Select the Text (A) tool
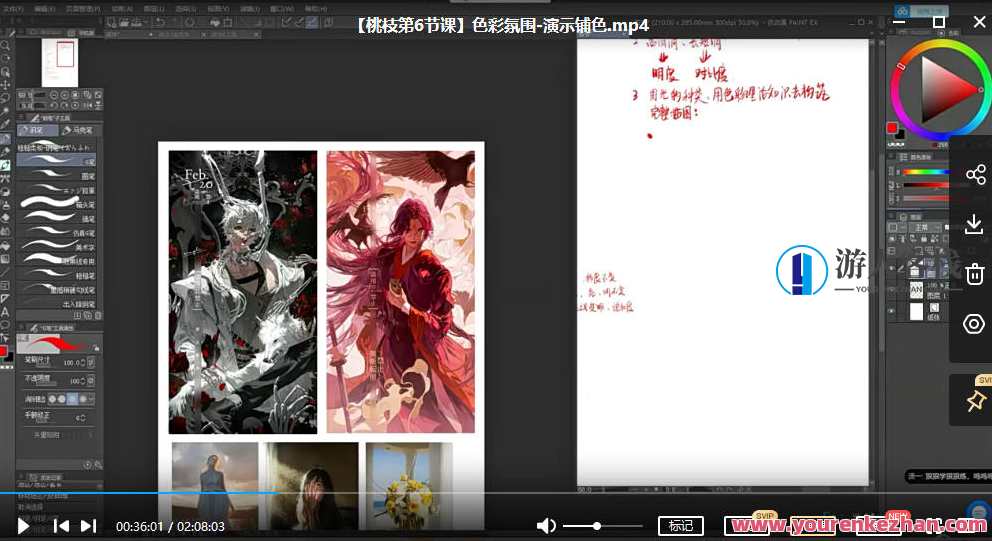Viewport: 992px width, 541px height. (5, 312)
